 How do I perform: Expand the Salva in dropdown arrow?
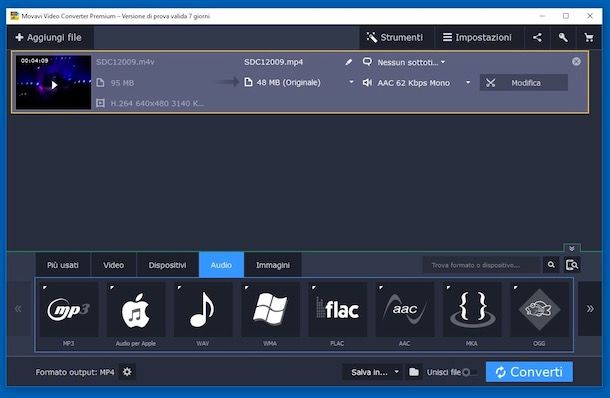(x=396, y=372)
